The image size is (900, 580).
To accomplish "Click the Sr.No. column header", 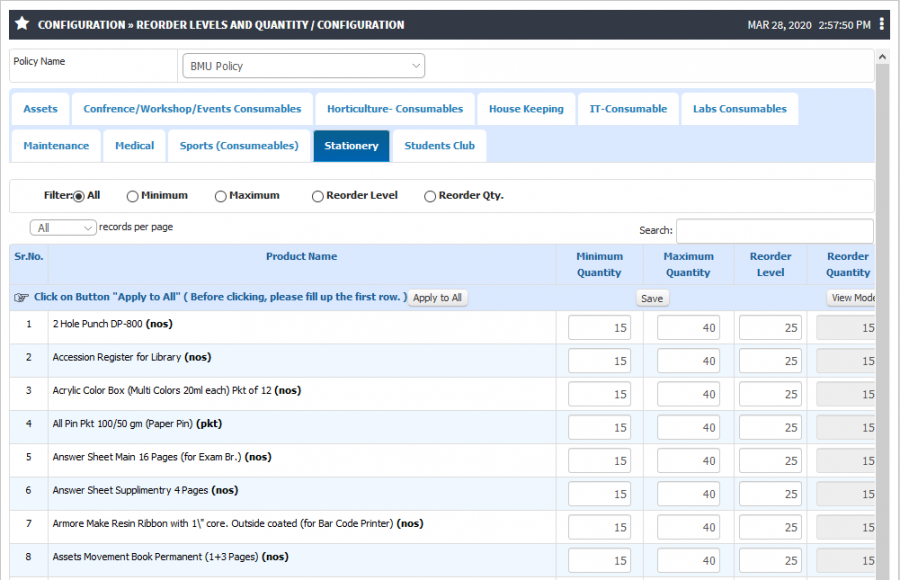I will [29, 257].
